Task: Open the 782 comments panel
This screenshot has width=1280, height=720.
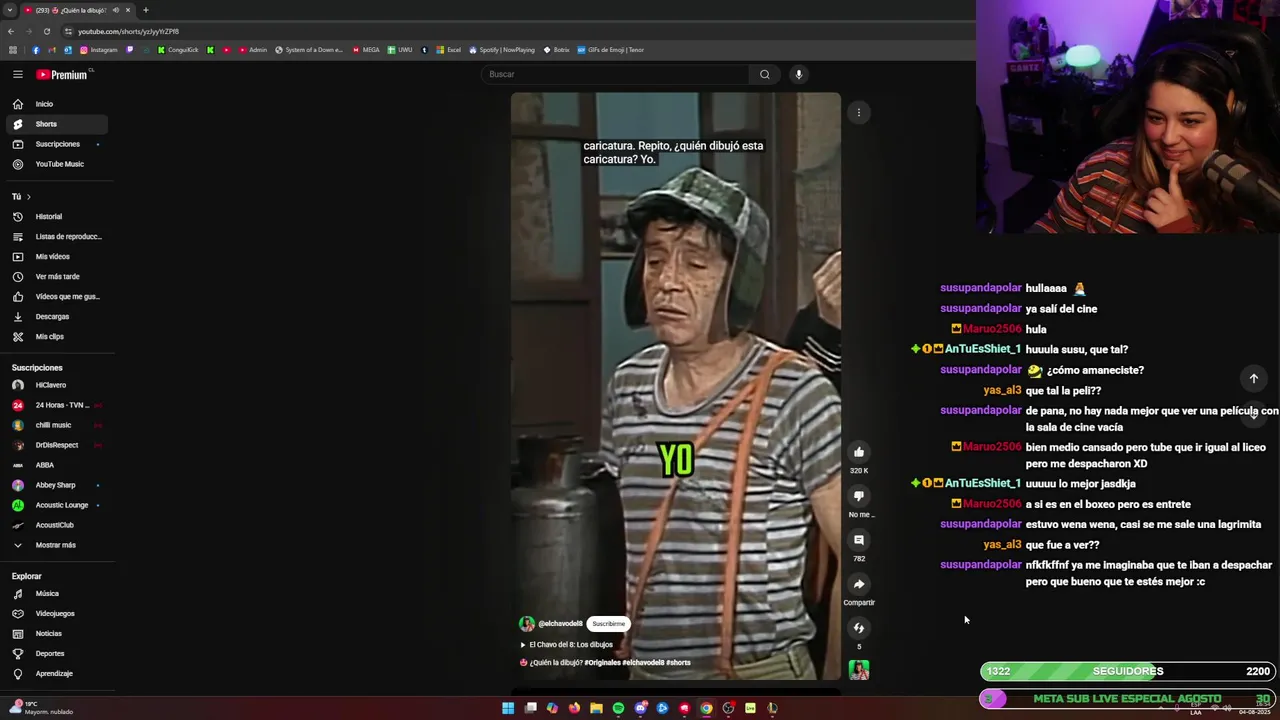Action: [x=858, y=540]
